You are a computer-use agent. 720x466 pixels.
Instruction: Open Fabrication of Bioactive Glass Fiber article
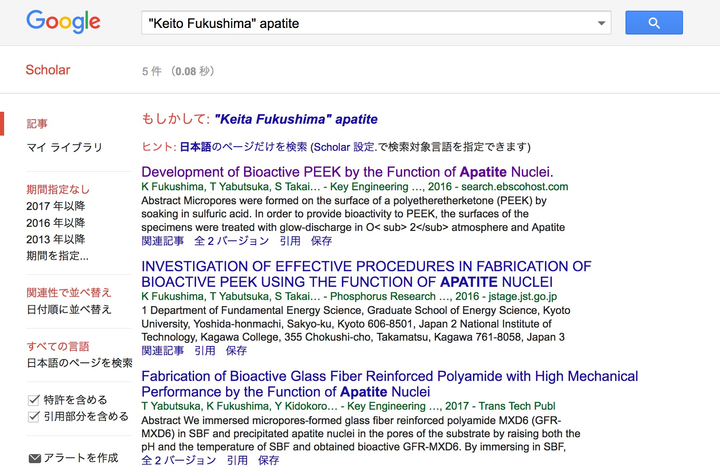point(390,384)
